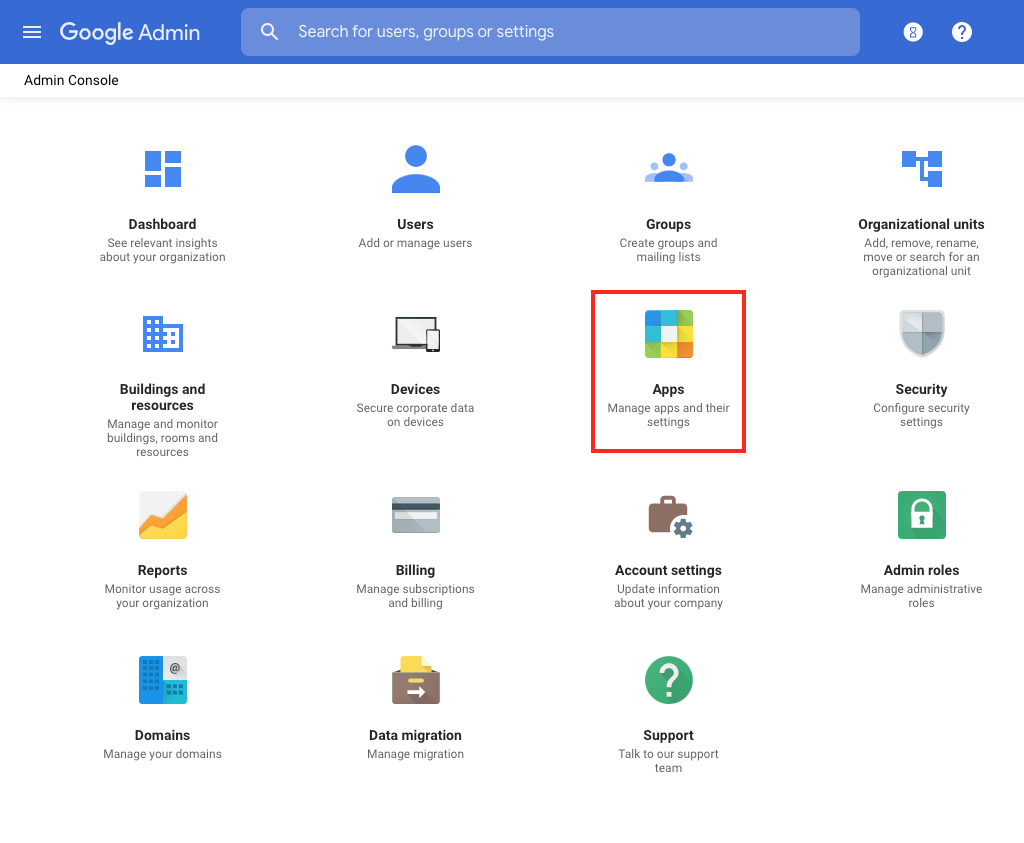The height and width of the screenshot is (843, 1024).
Task: Click the Reports title link
Action: pyautogui.click(x=163, y=570)
